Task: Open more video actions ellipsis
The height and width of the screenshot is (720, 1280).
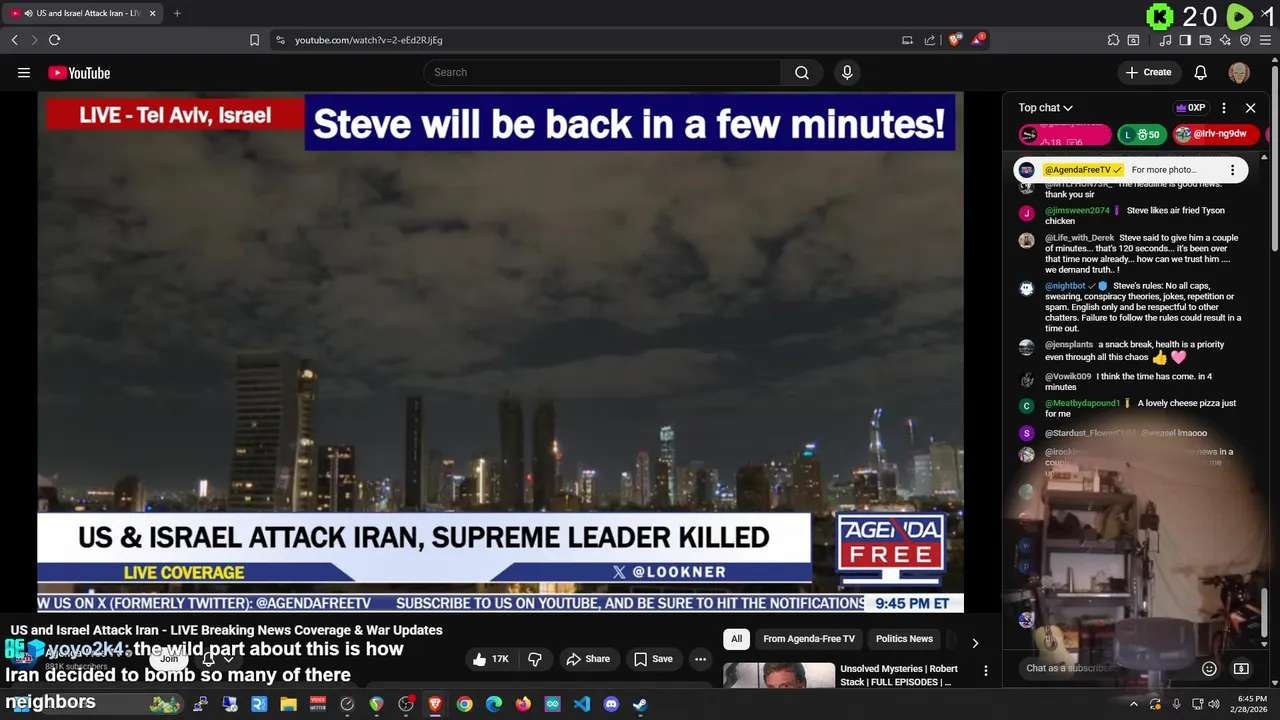Action: 701,659
